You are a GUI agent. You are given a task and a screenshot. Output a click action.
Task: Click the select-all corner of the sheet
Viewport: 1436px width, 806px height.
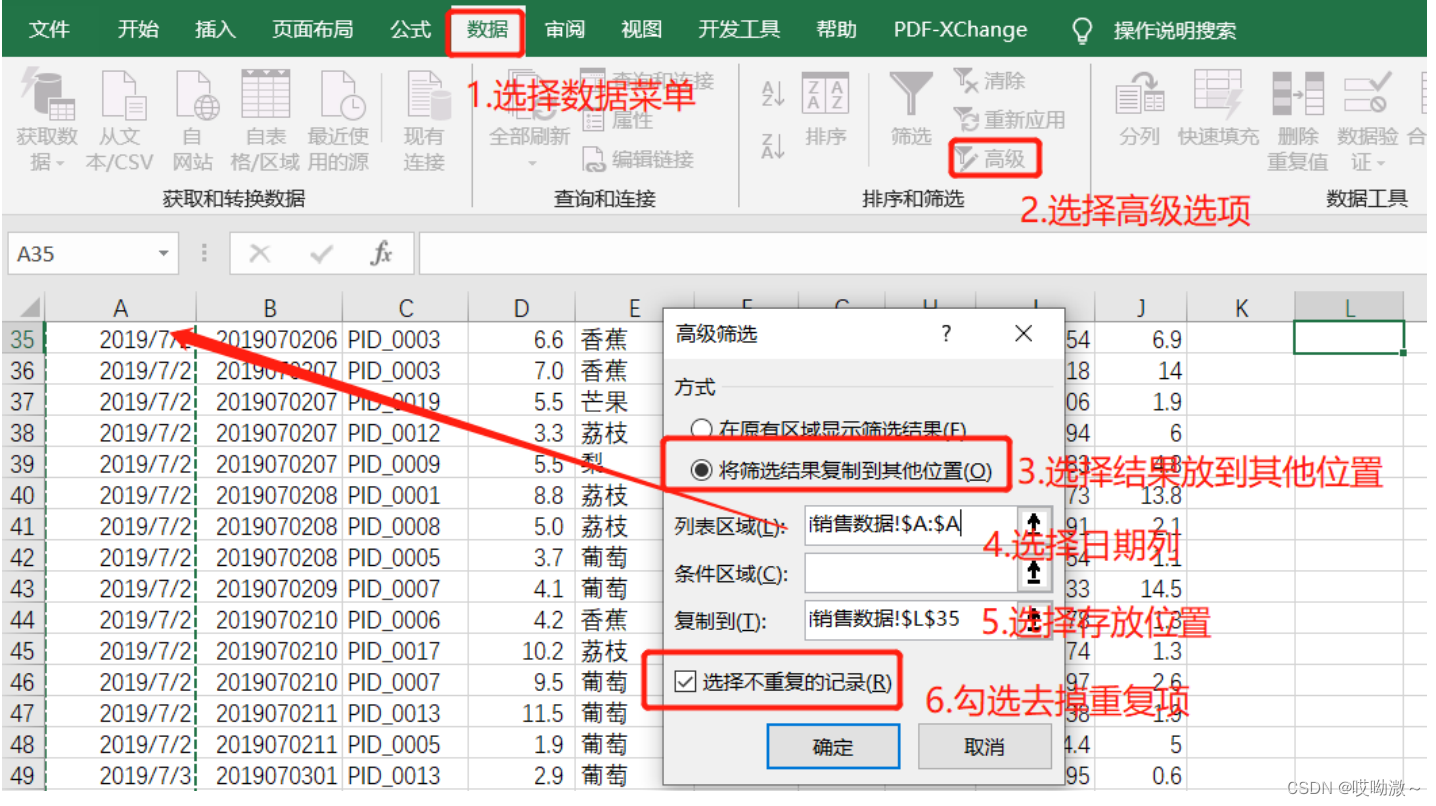[24, 308]
